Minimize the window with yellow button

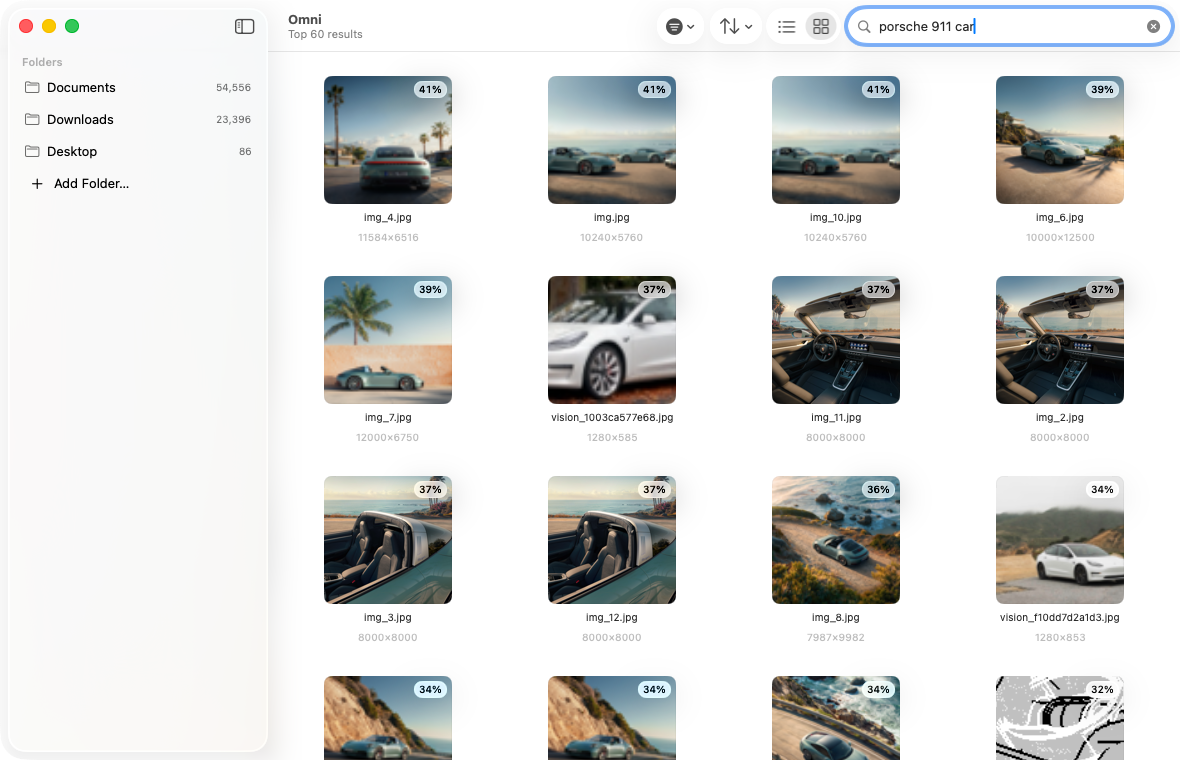tap(49, 26)
